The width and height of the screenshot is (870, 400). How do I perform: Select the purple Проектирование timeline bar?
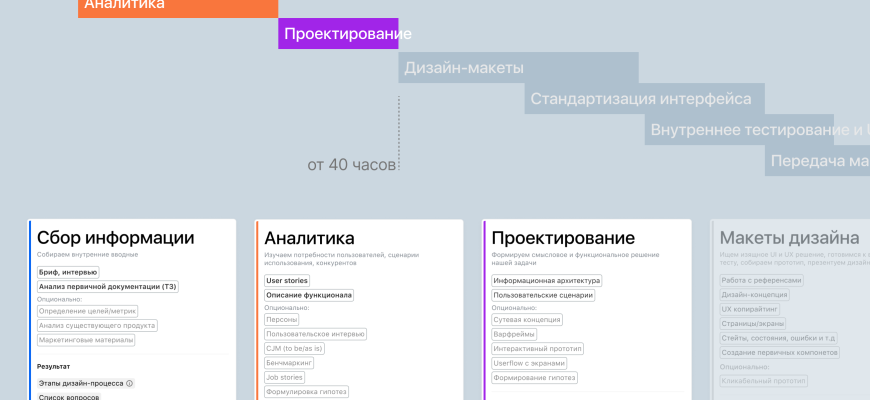click(338, 34)
